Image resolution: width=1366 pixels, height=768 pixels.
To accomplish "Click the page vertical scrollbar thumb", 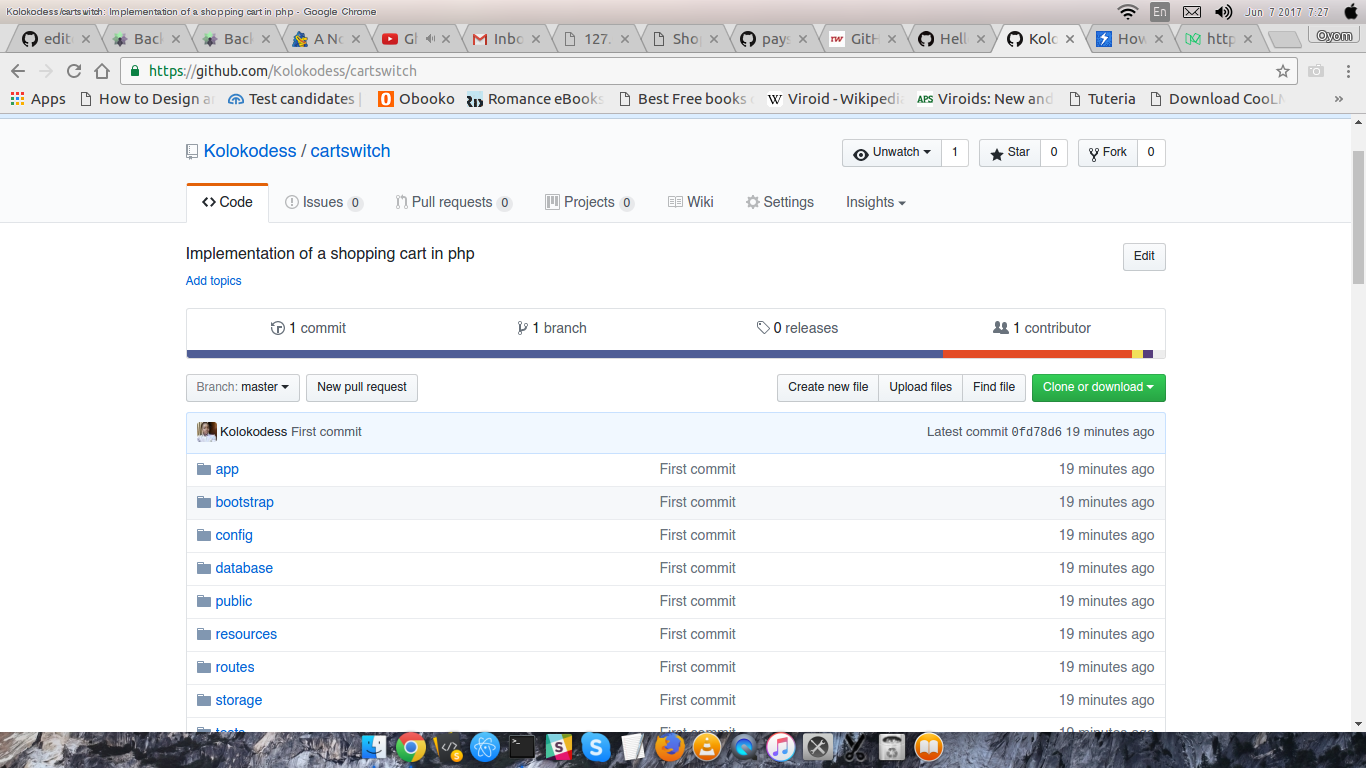I will click(1358, 217).
